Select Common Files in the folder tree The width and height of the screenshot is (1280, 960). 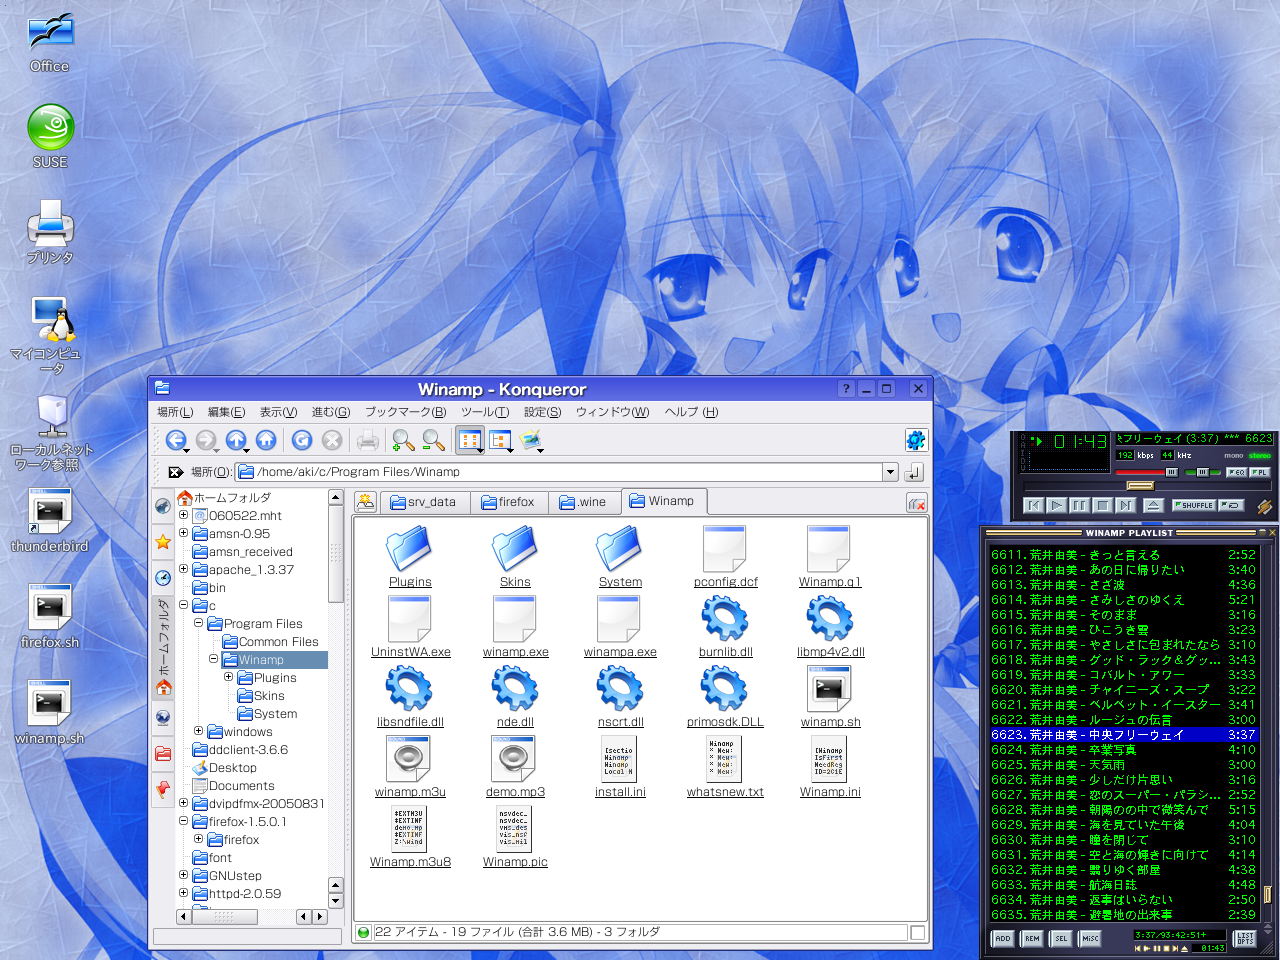278,641
